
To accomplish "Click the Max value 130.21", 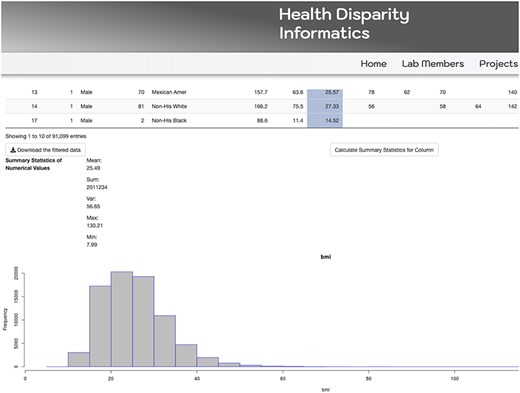I will (95, 226).
